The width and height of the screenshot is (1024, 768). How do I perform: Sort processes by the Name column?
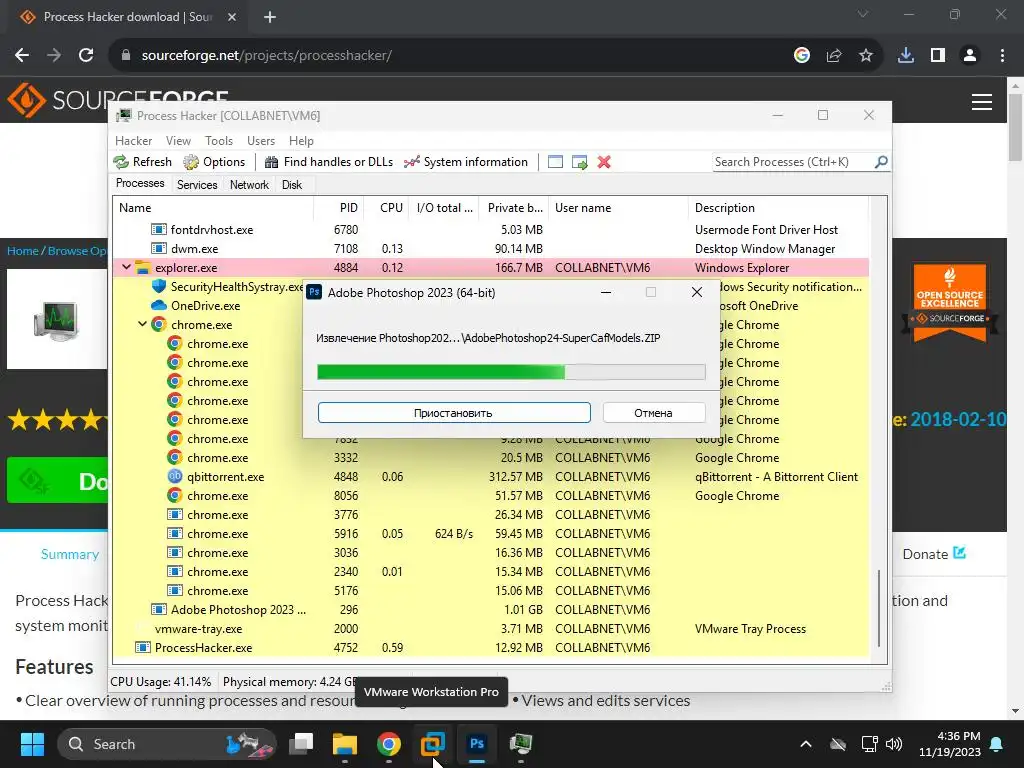click(213, 208)
